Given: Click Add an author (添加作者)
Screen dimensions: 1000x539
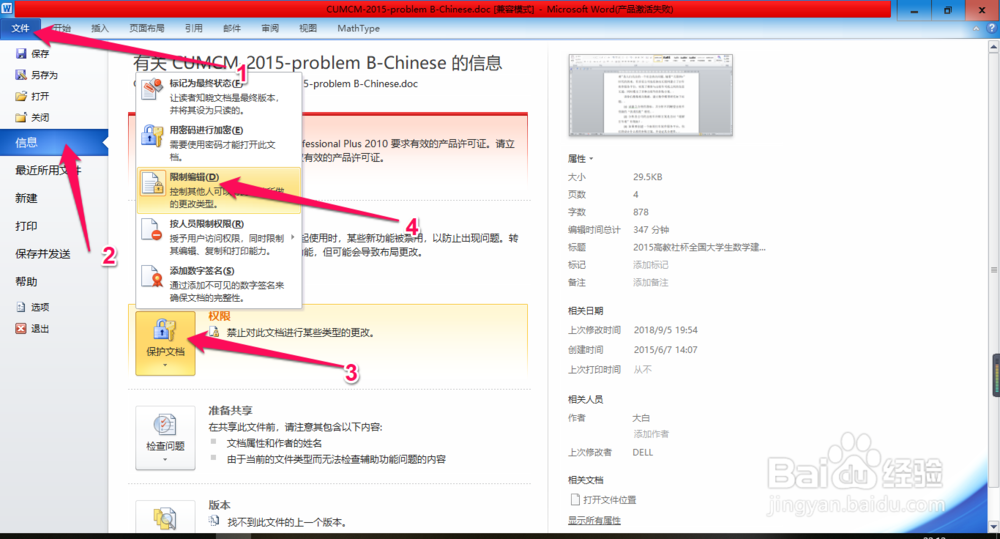Looking at the screenshot, I should coord(651,434).
